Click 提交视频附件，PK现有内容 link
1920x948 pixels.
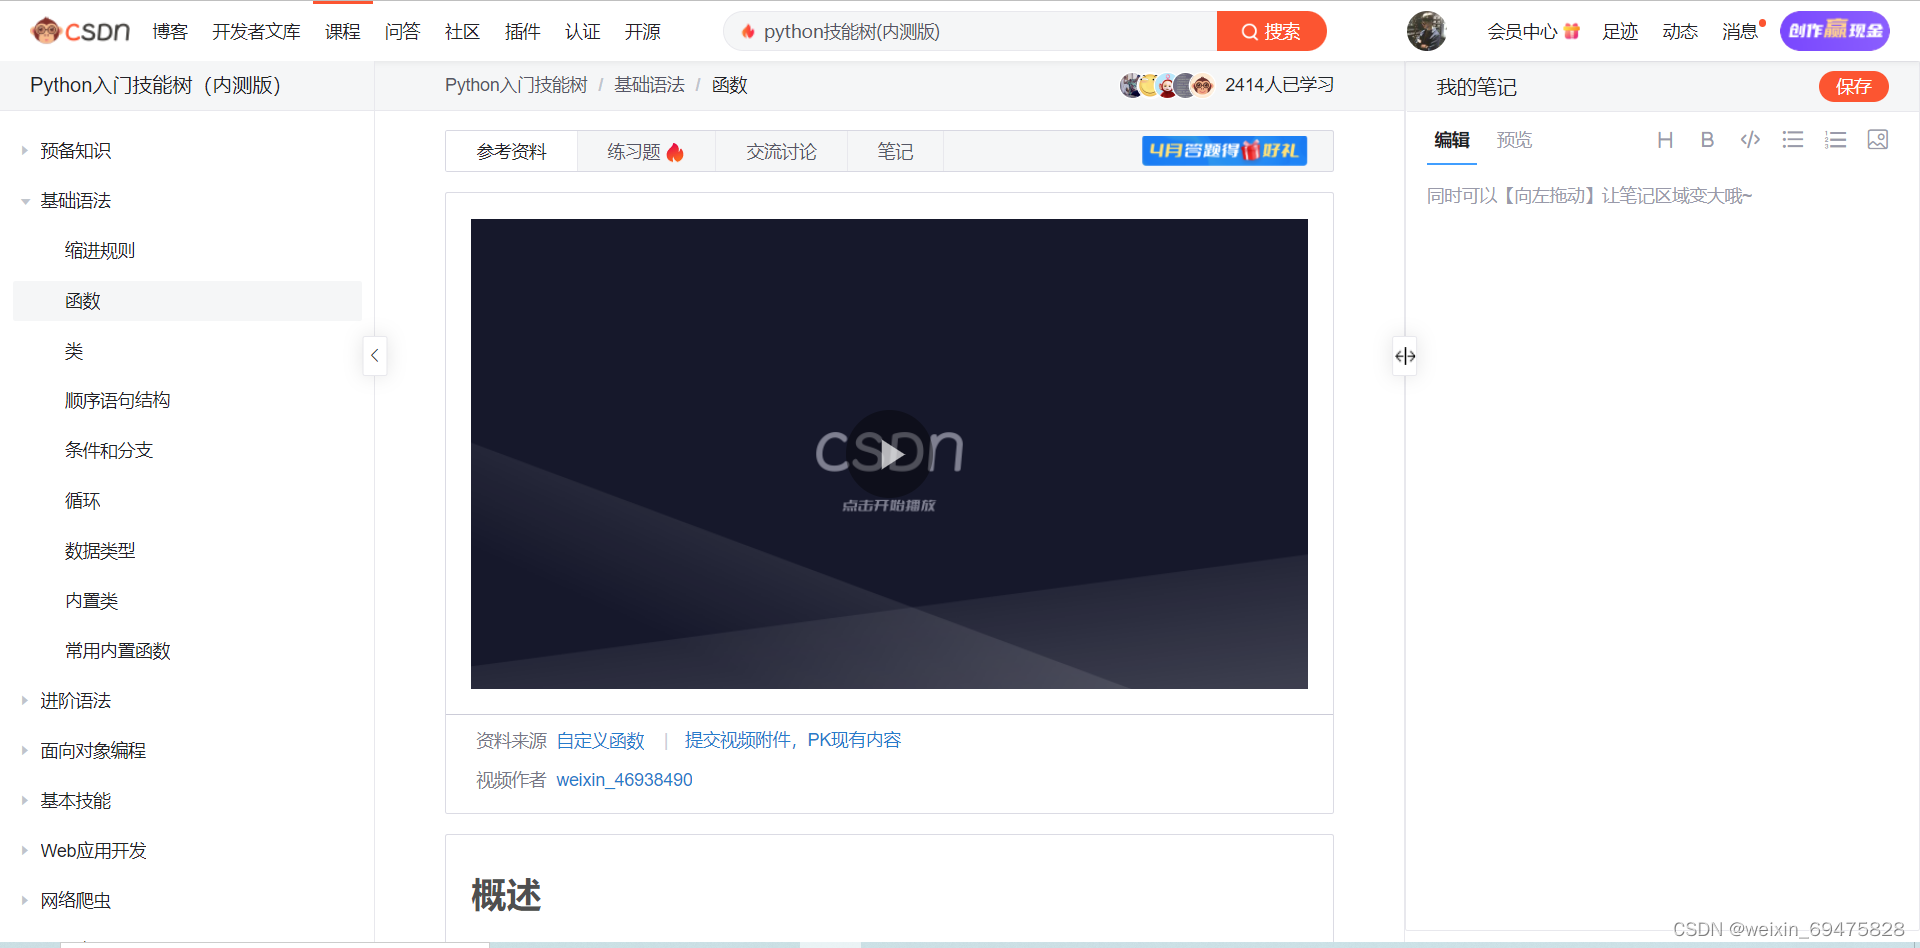pos(792,740)
